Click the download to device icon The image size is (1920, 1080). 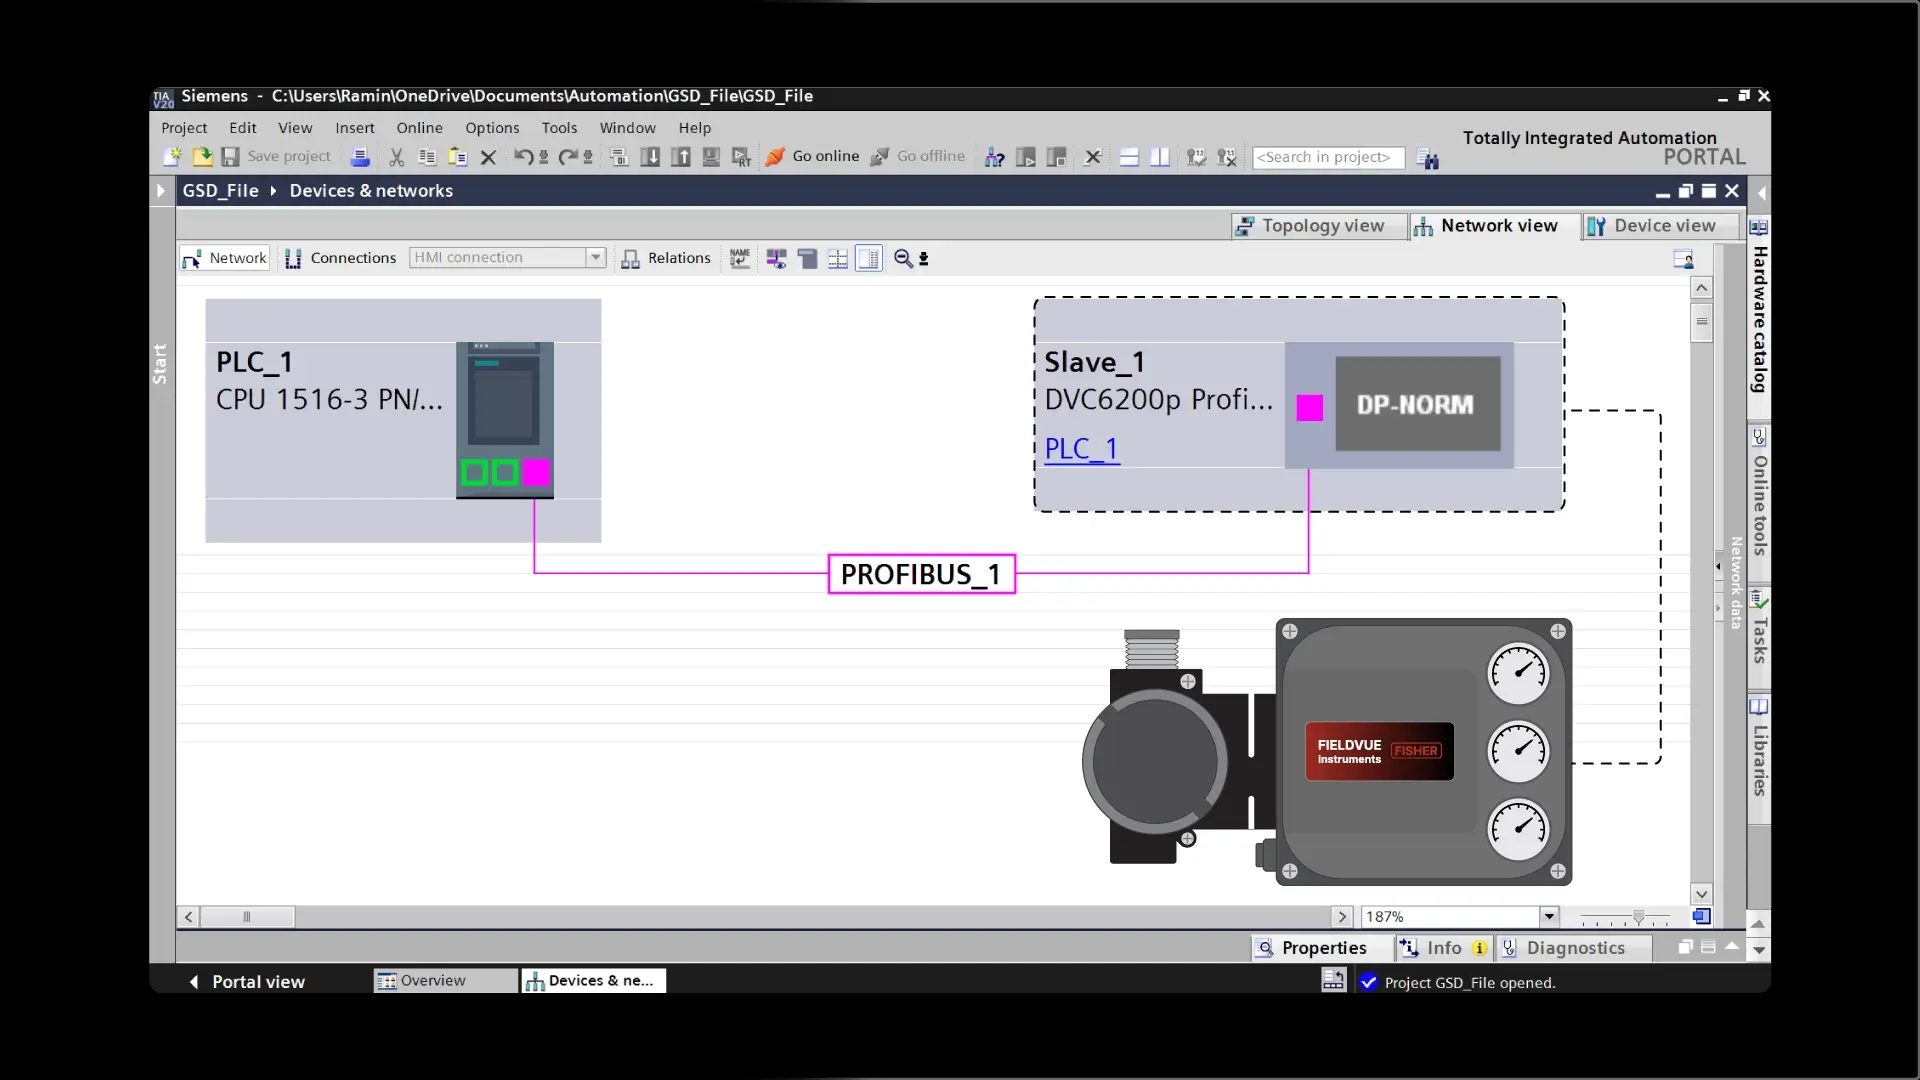pos(650,157)
